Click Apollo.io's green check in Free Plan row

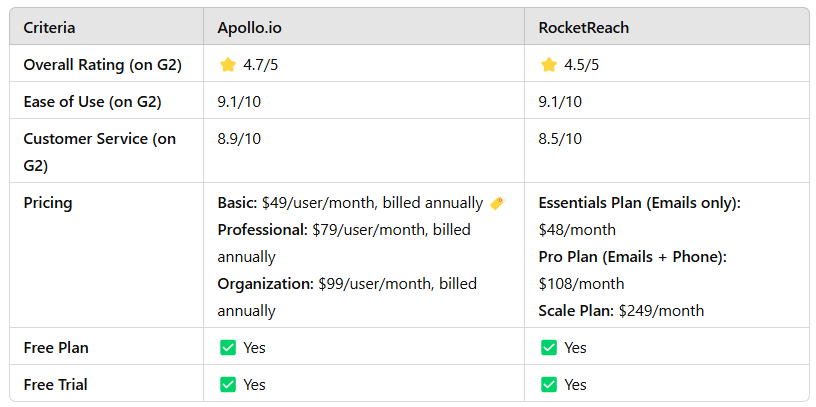click(228, 348)
